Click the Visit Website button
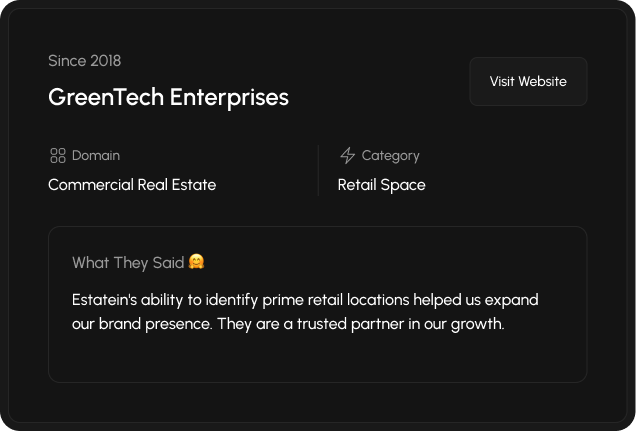The image size is (636, 431). [528, 82]
